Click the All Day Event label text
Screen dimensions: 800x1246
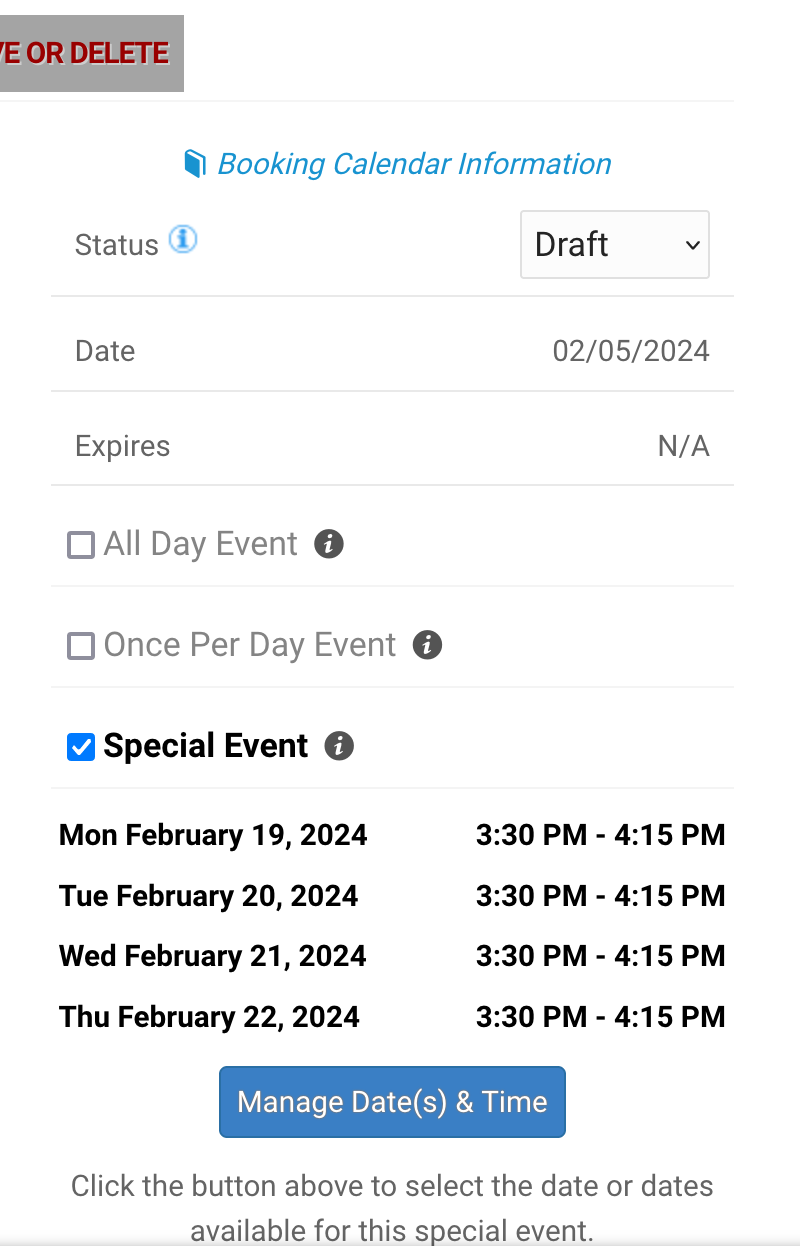pyautogui.click(x=201, y=544)
